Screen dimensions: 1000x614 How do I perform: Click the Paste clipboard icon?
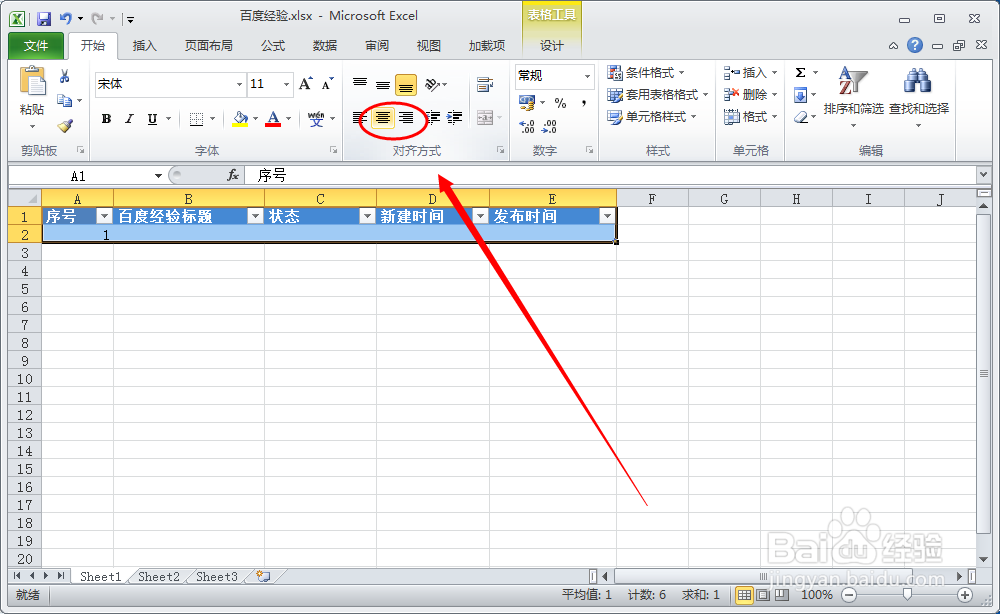(x=32, y=82)
